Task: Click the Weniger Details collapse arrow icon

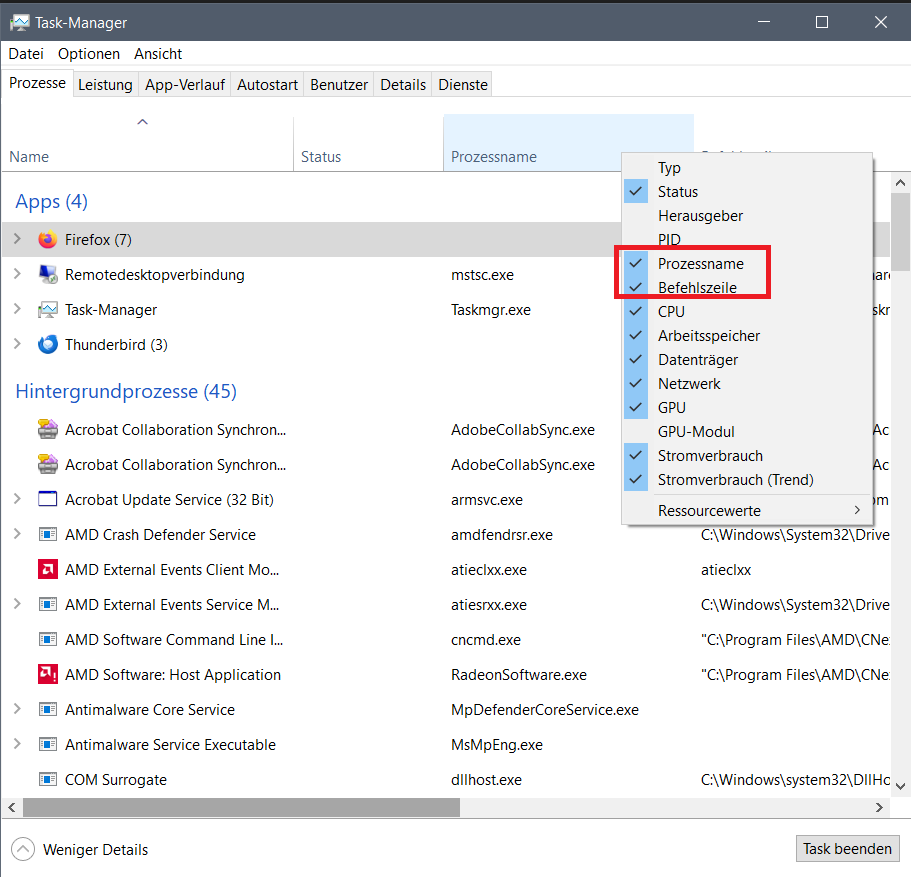Action: [23, 849]
